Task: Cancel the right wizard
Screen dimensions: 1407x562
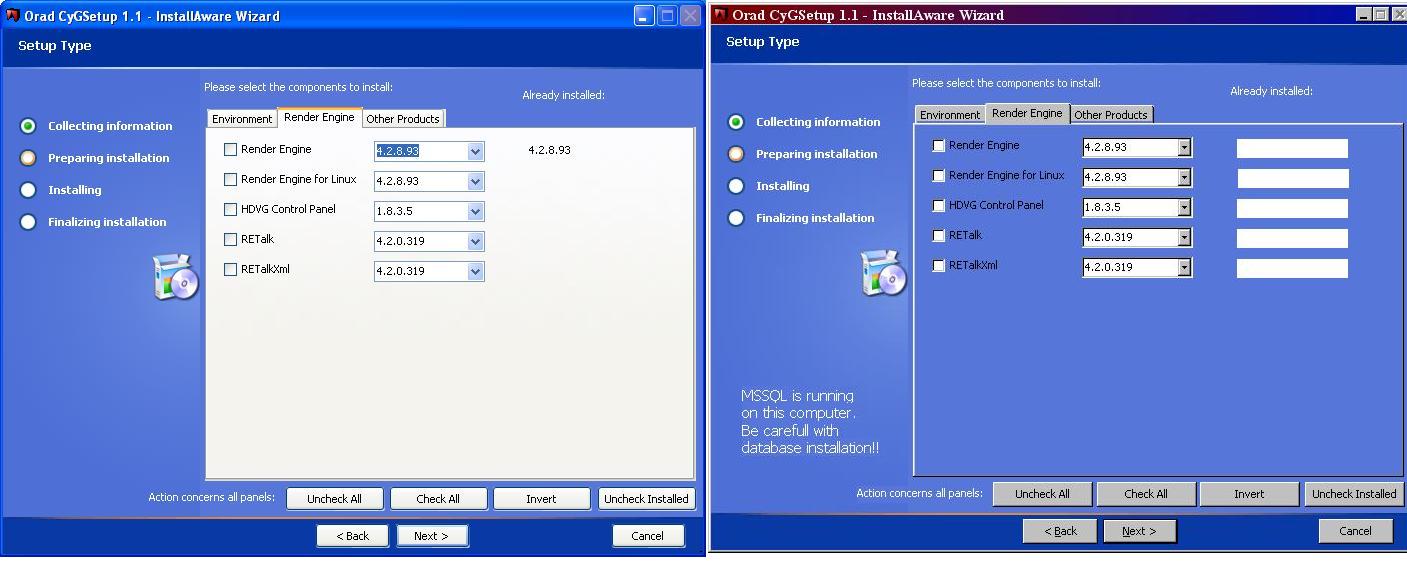Action: 1356,531
